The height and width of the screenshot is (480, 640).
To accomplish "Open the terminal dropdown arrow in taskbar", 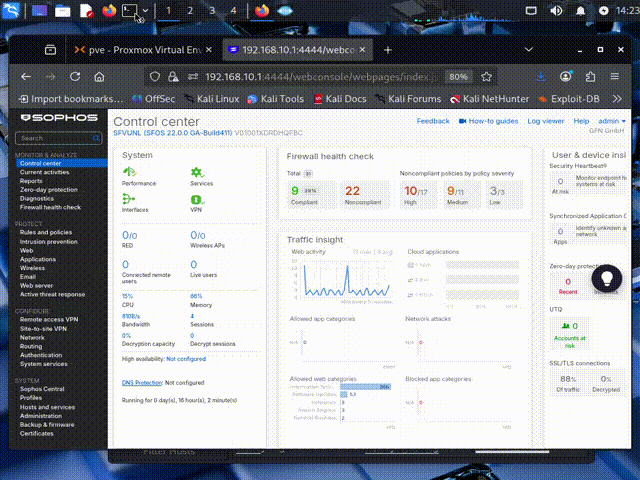I will (x=146, y=11).
